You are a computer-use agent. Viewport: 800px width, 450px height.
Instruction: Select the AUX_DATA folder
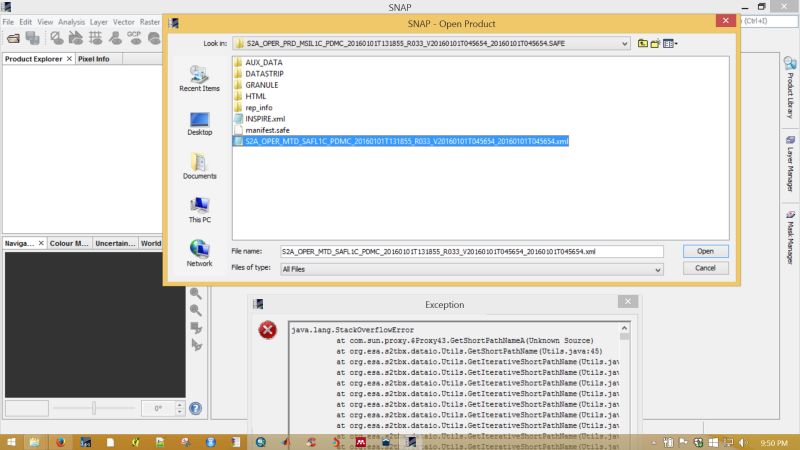tap(258, 62)
